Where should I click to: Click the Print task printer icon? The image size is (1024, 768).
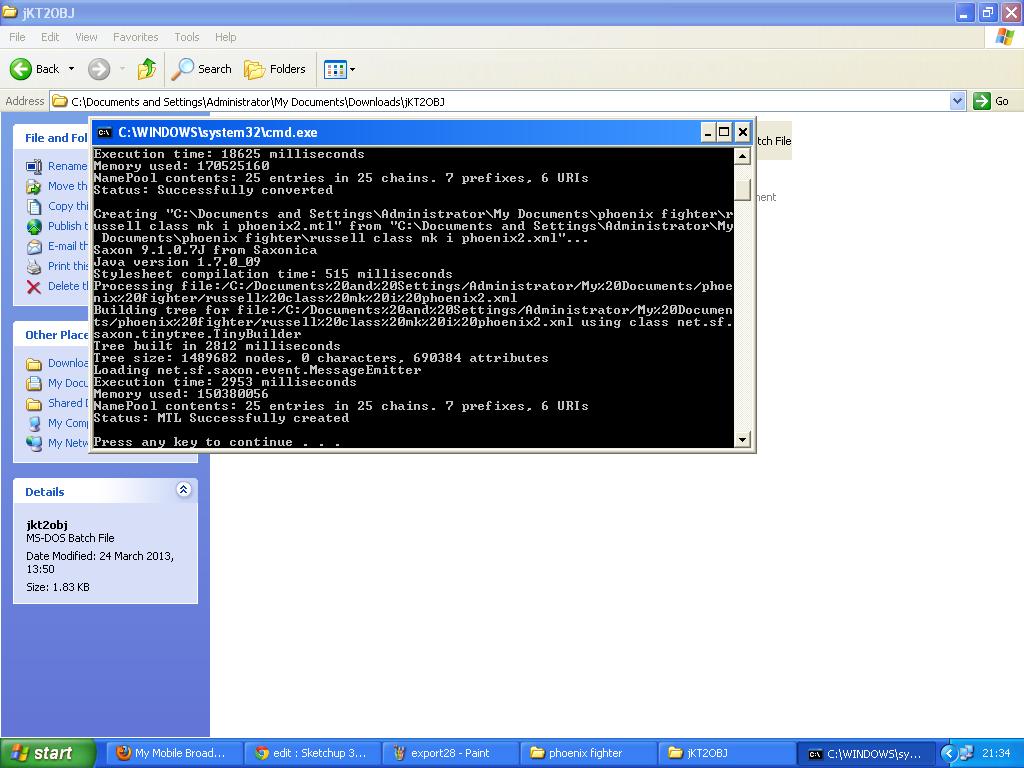(x=34, y=266)
